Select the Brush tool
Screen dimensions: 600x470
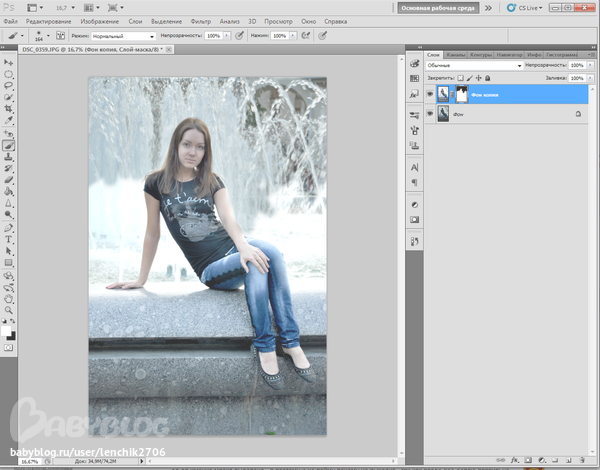9,145
